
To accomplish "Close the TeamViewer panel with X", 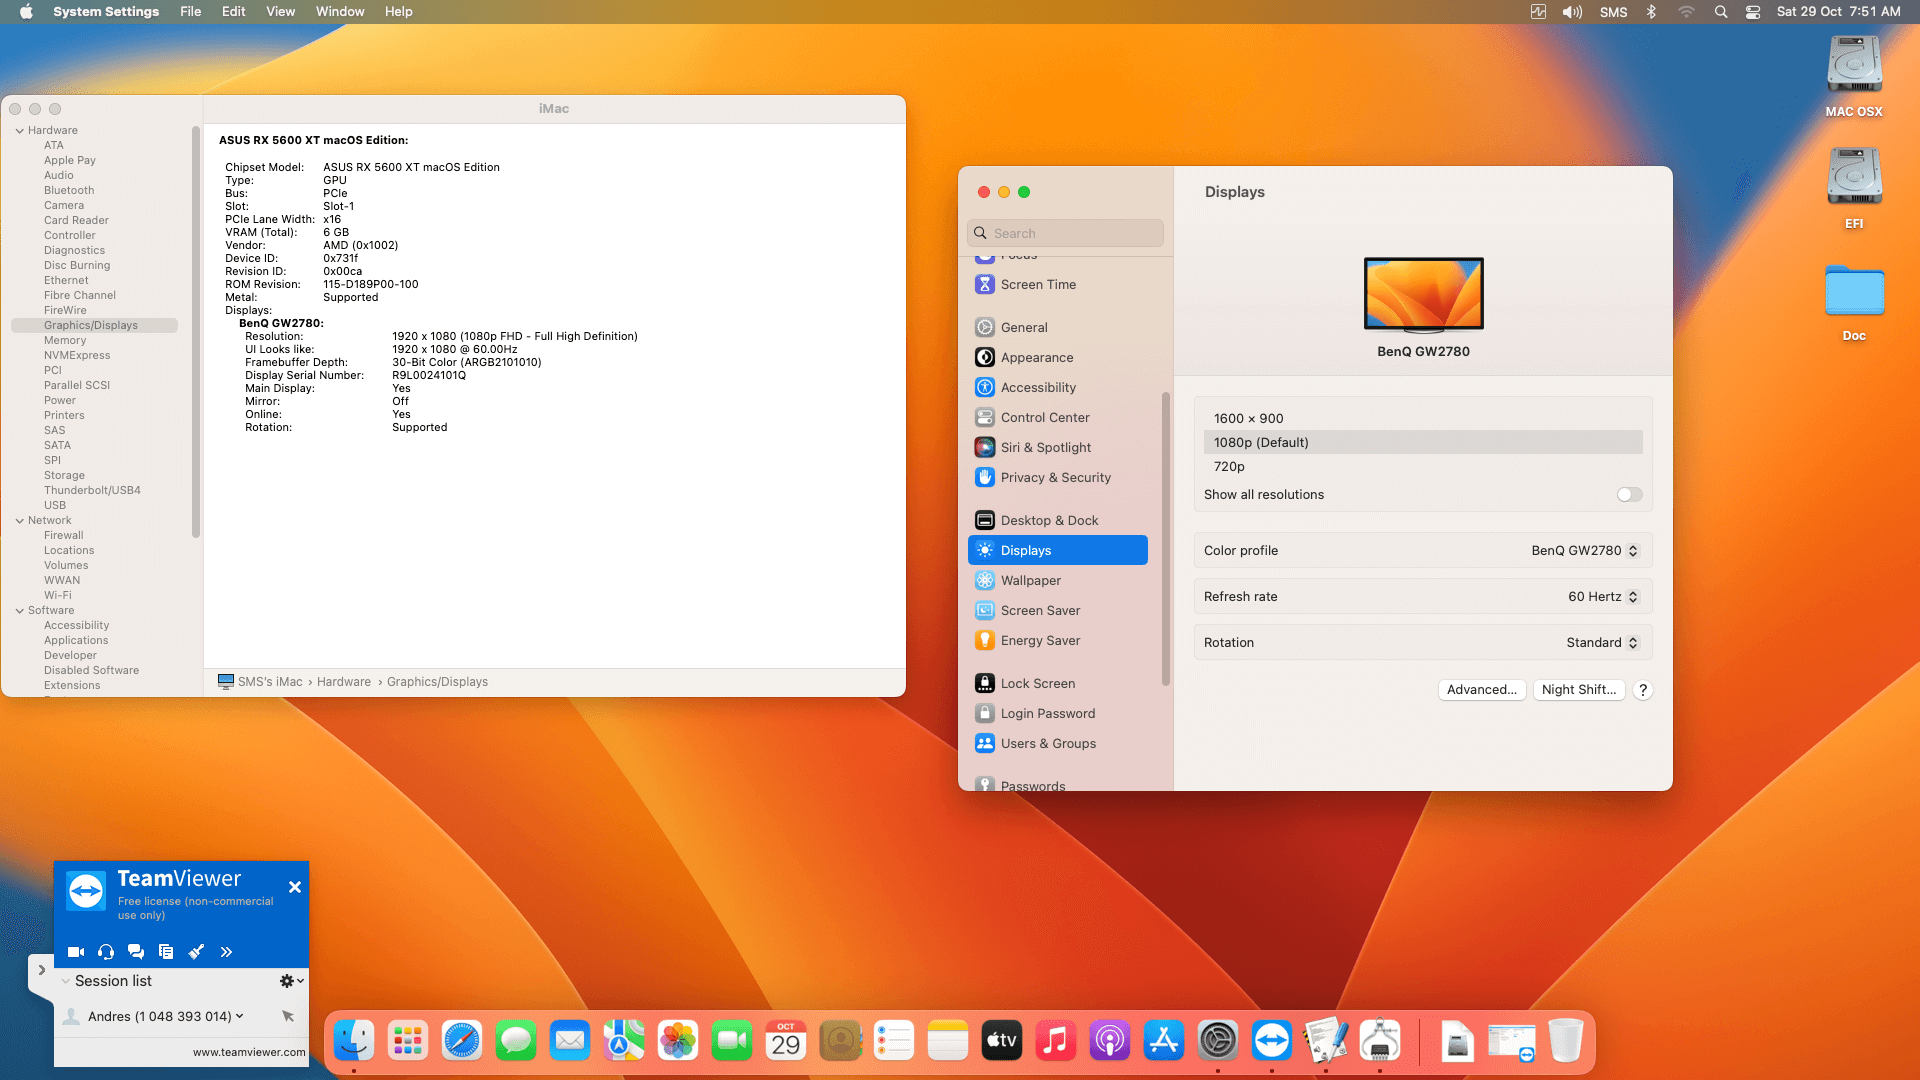I will point(295,887).
